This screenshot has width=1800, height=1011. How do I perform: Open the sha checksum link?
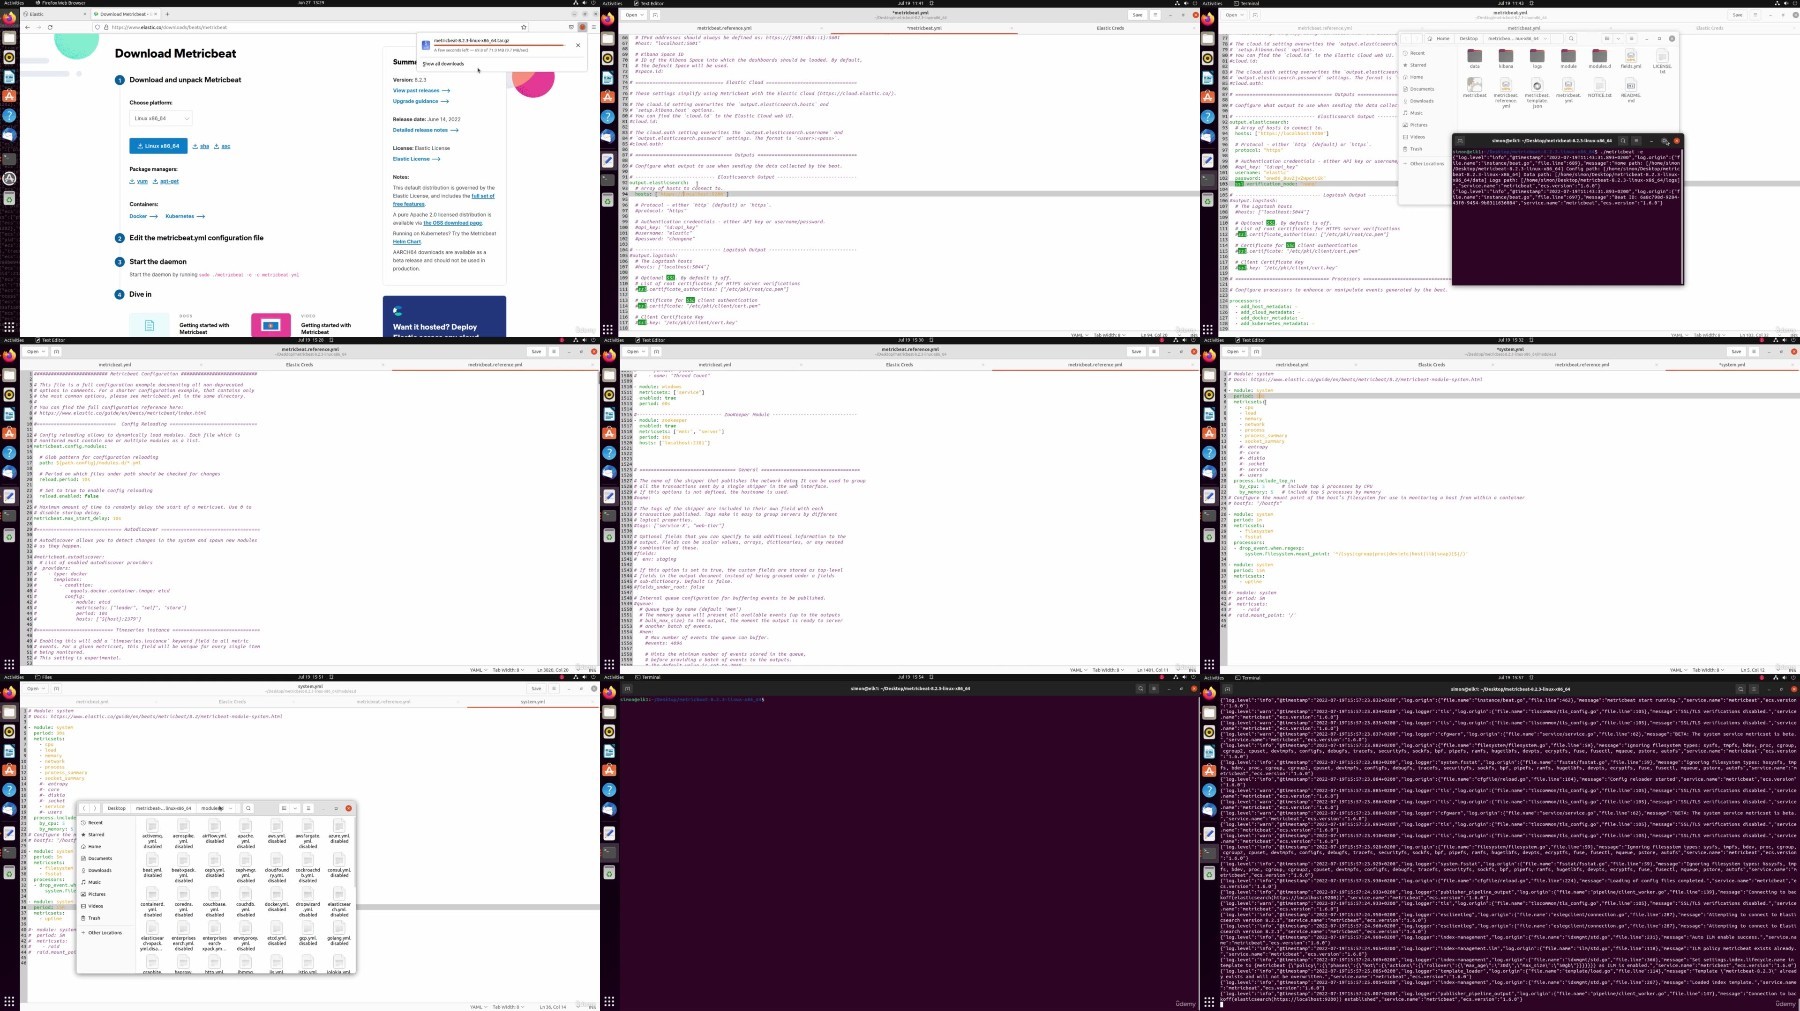(x=201, y=146)
